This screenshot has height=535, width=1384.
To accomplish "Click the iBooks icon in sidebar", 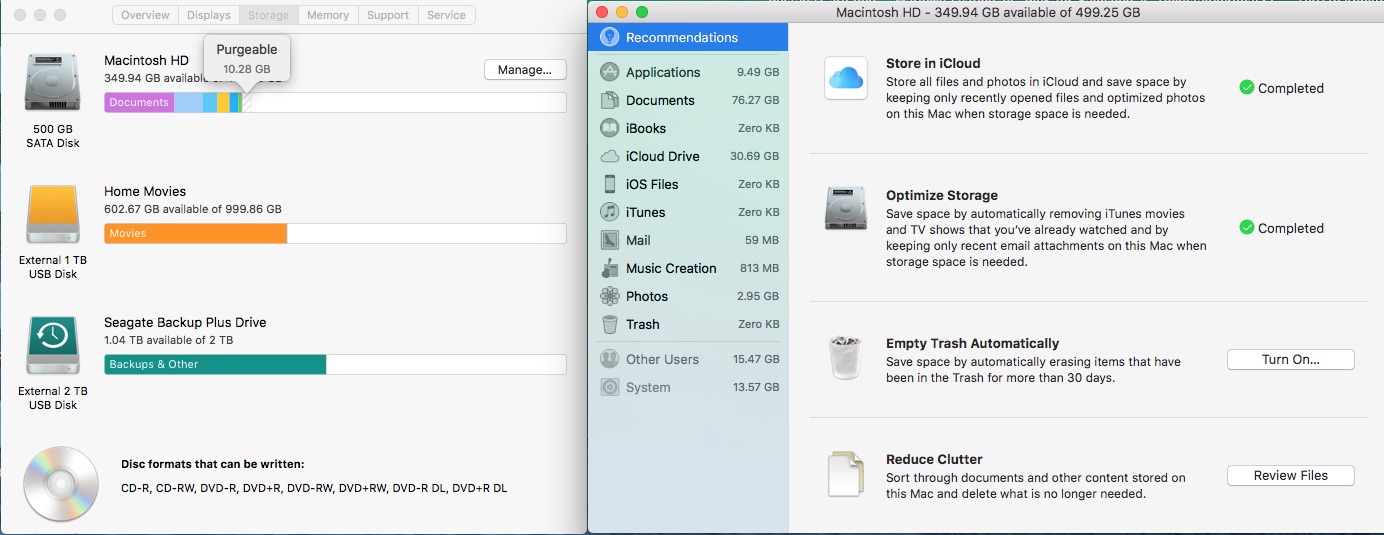I will 609,128.
